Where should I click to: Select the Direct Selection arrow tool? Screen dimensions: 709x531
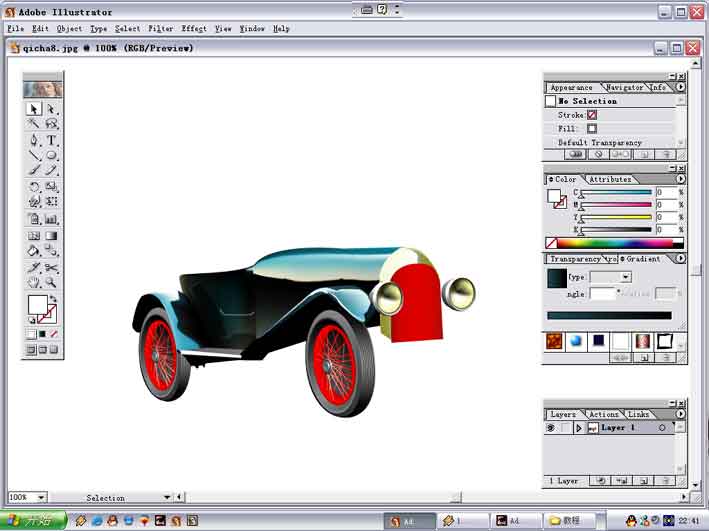click(x=52, y=109)
